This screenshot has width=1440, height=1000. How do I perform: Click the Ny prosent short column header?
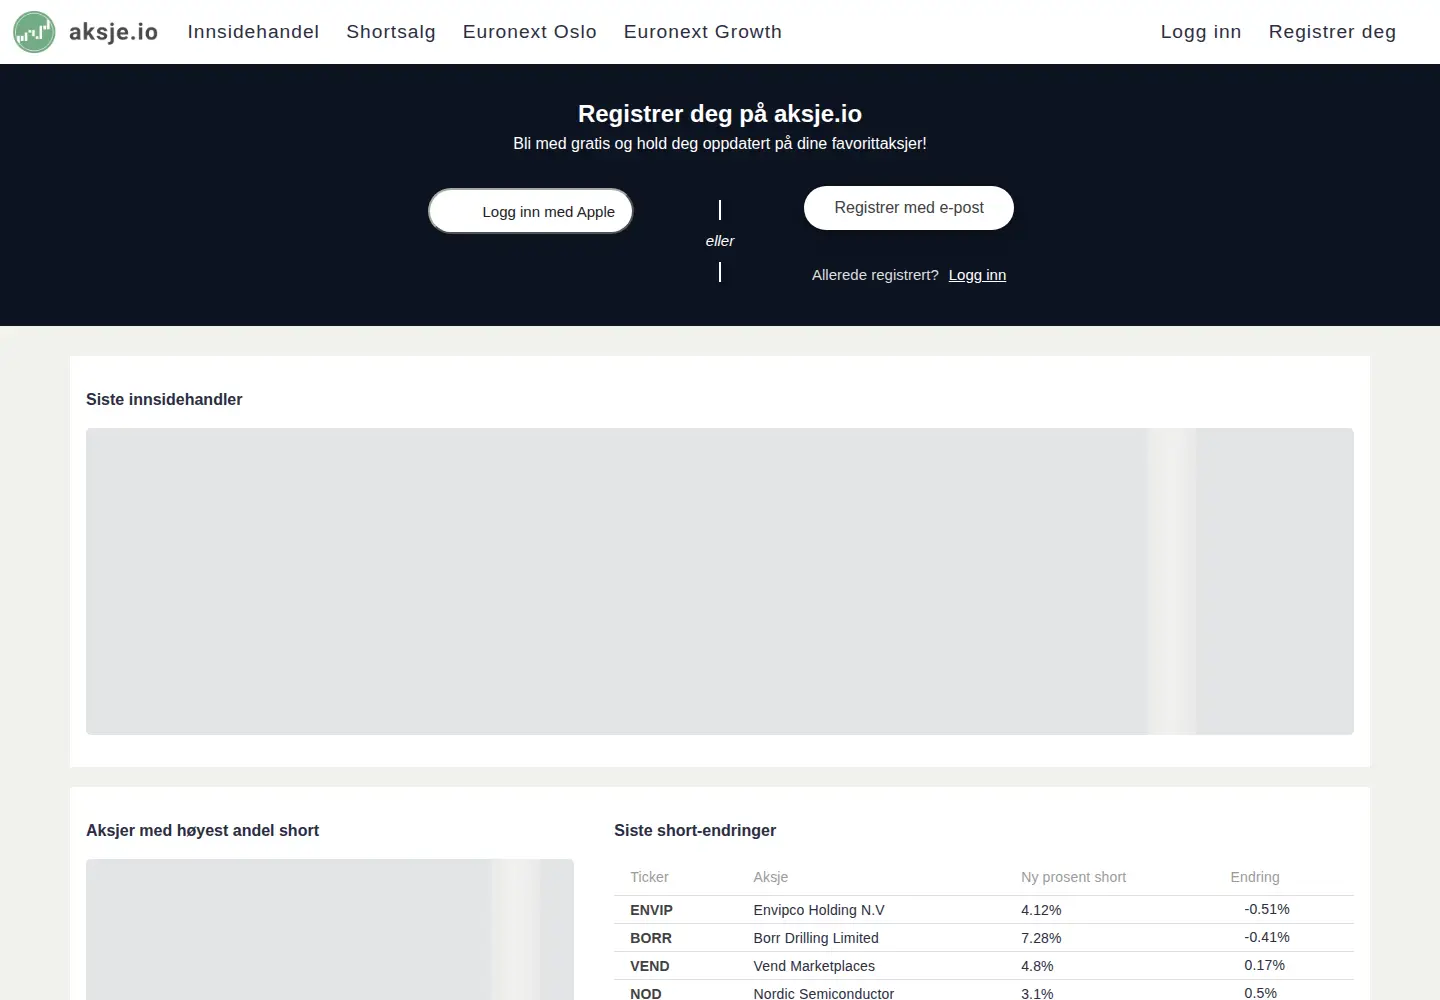1073,877
